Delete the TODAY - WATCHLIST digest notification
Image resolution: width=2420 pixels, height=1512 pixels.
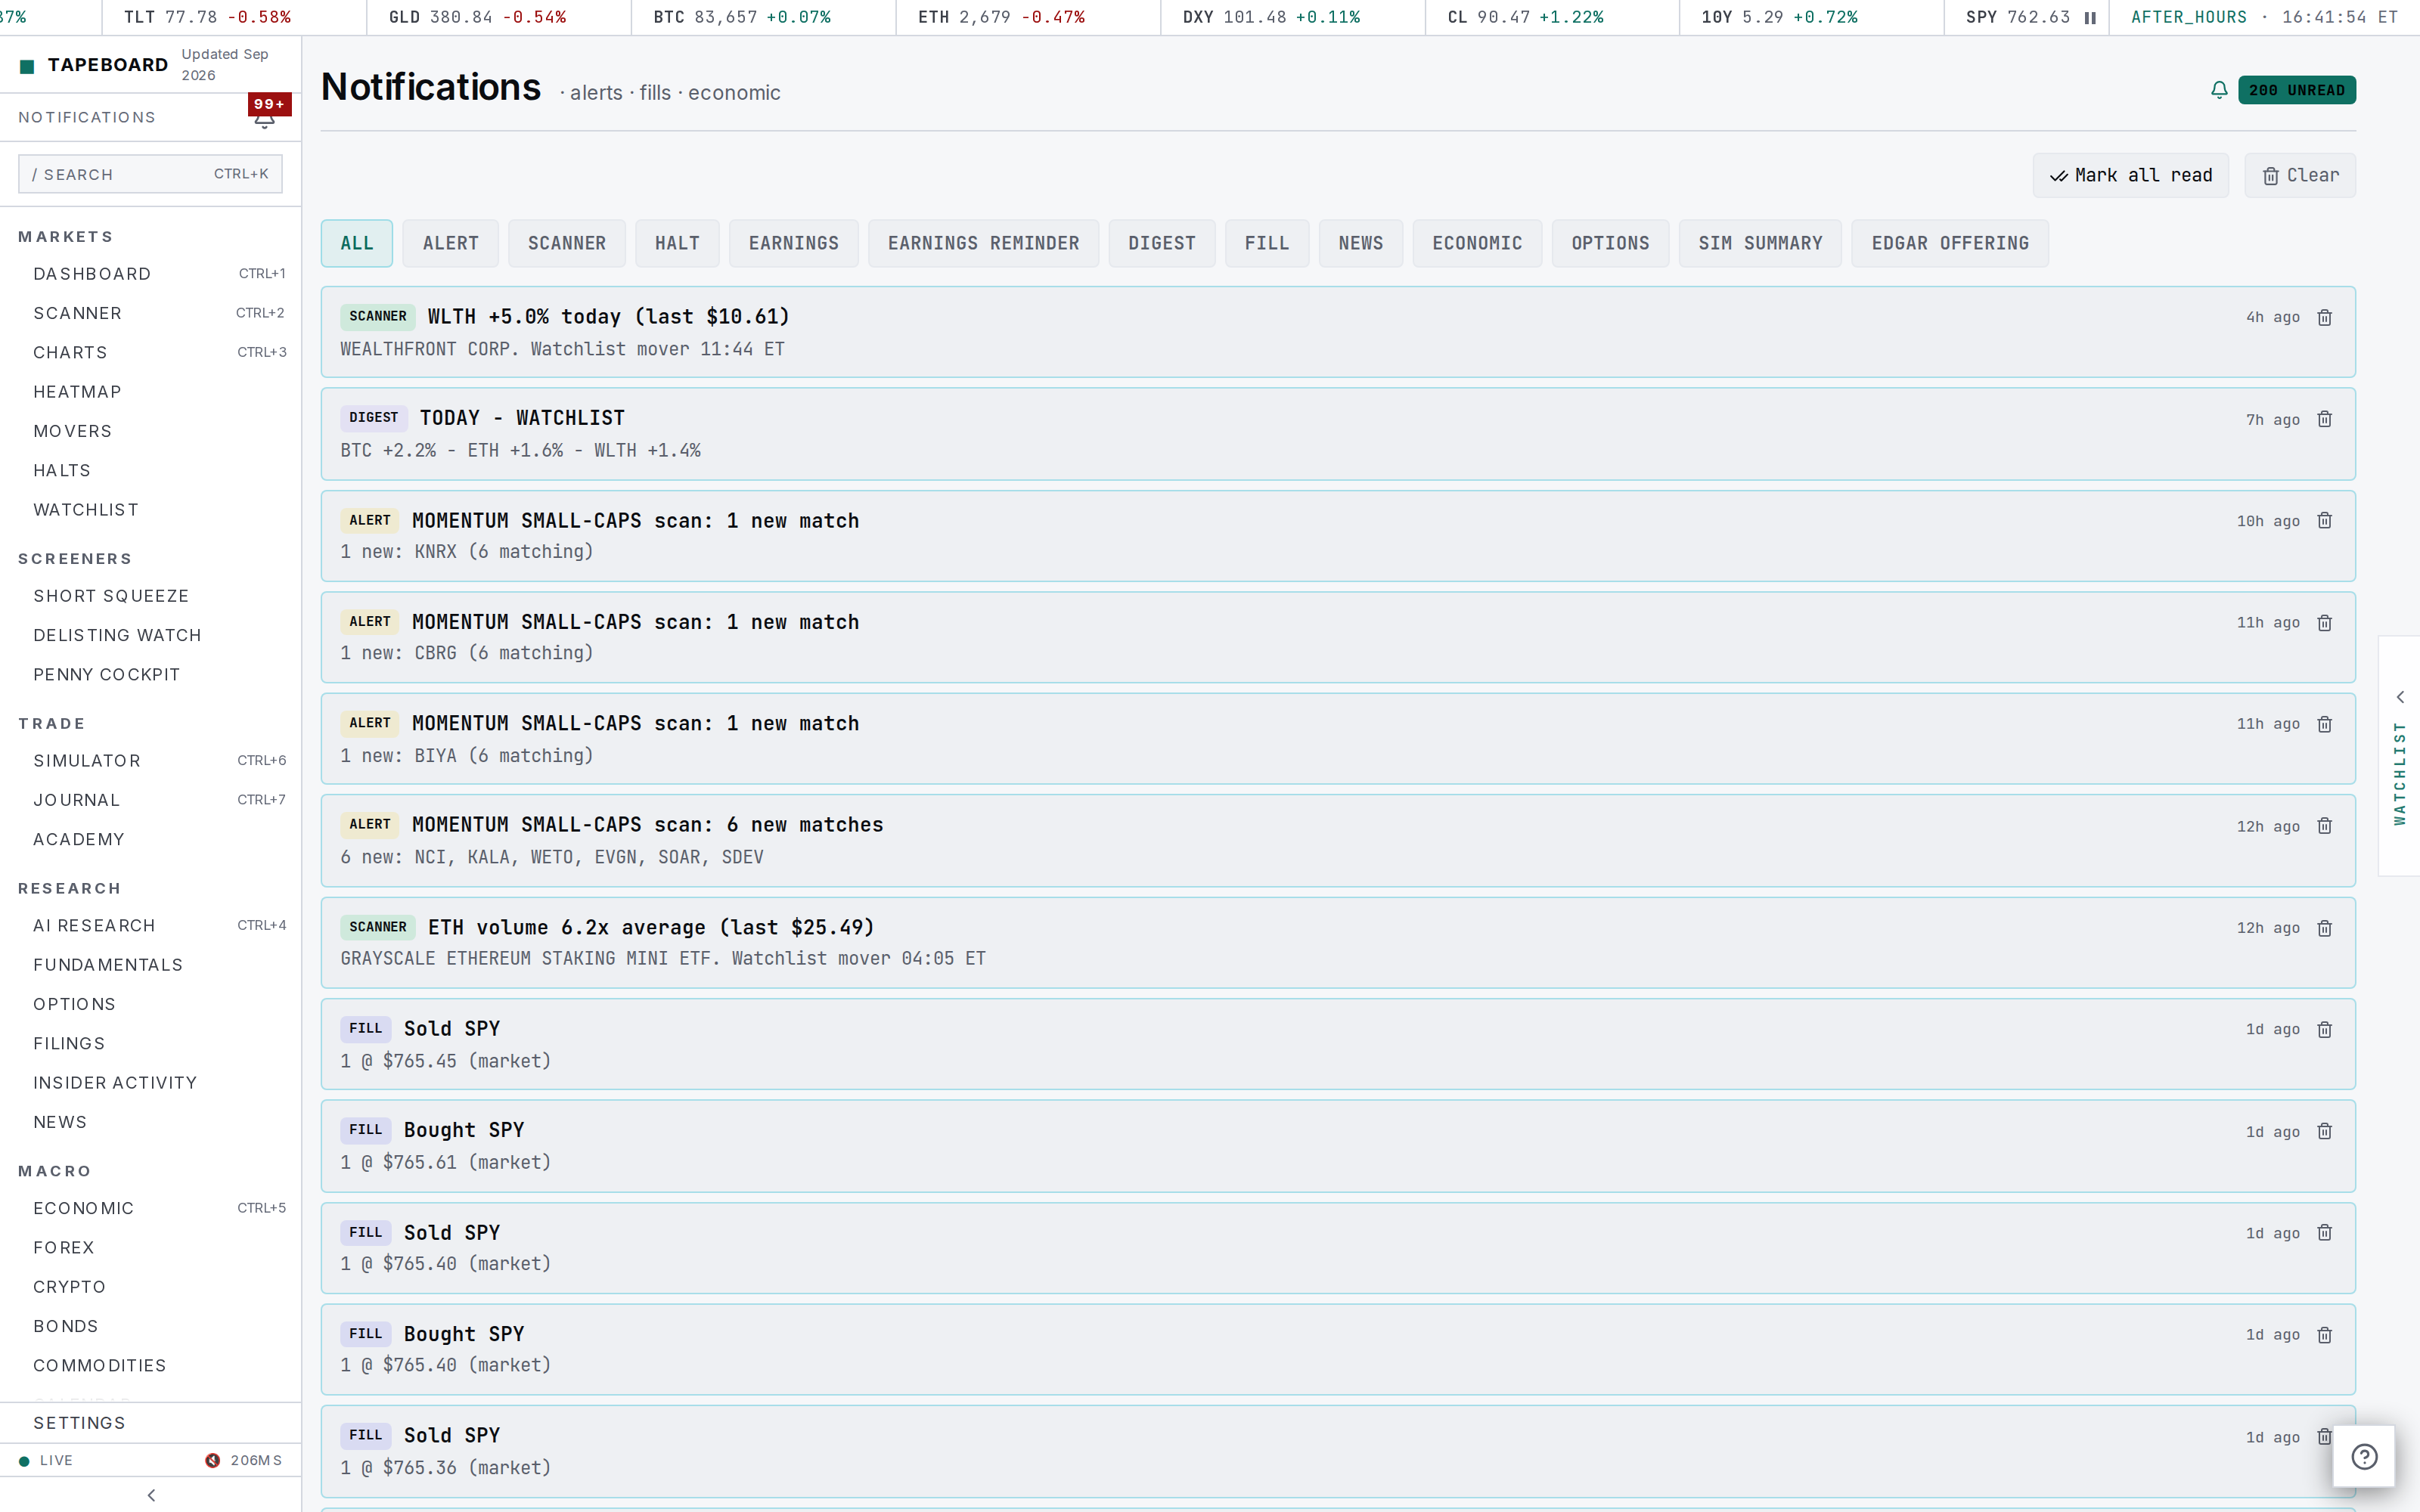[2325, 419]
